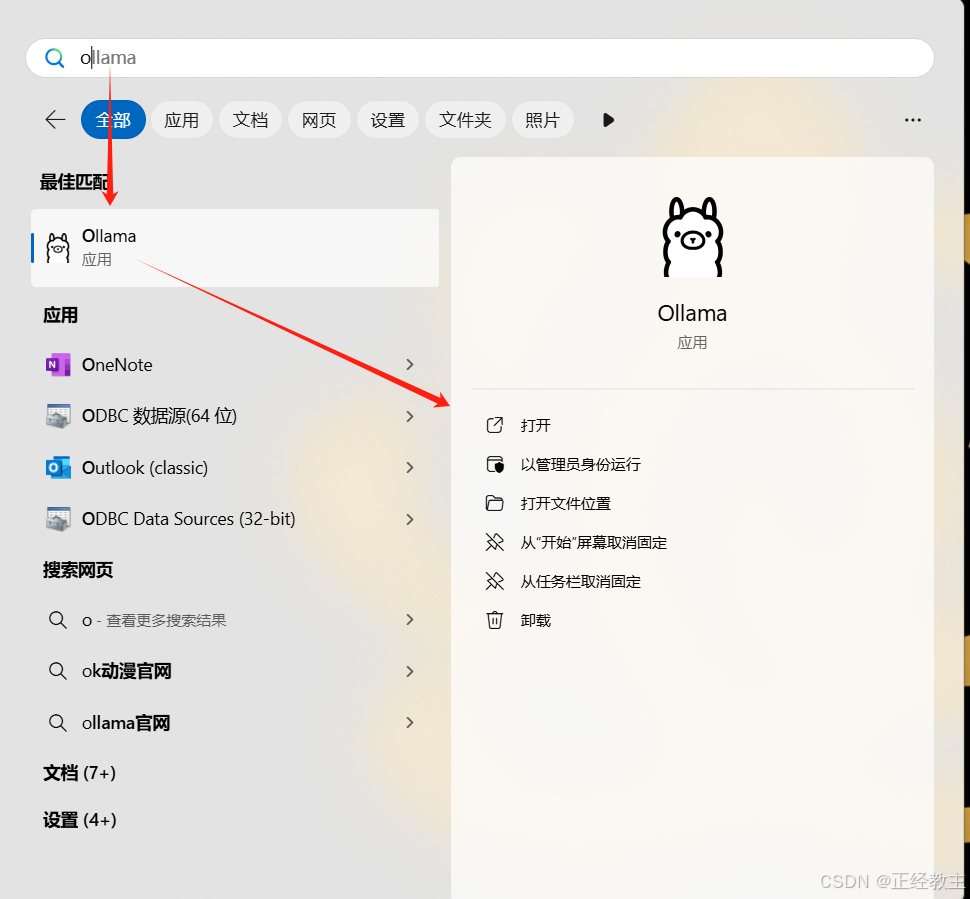The image size is (970, 899).
Task: Switch to the 应用 filter tab
Action: click(182, 119)
